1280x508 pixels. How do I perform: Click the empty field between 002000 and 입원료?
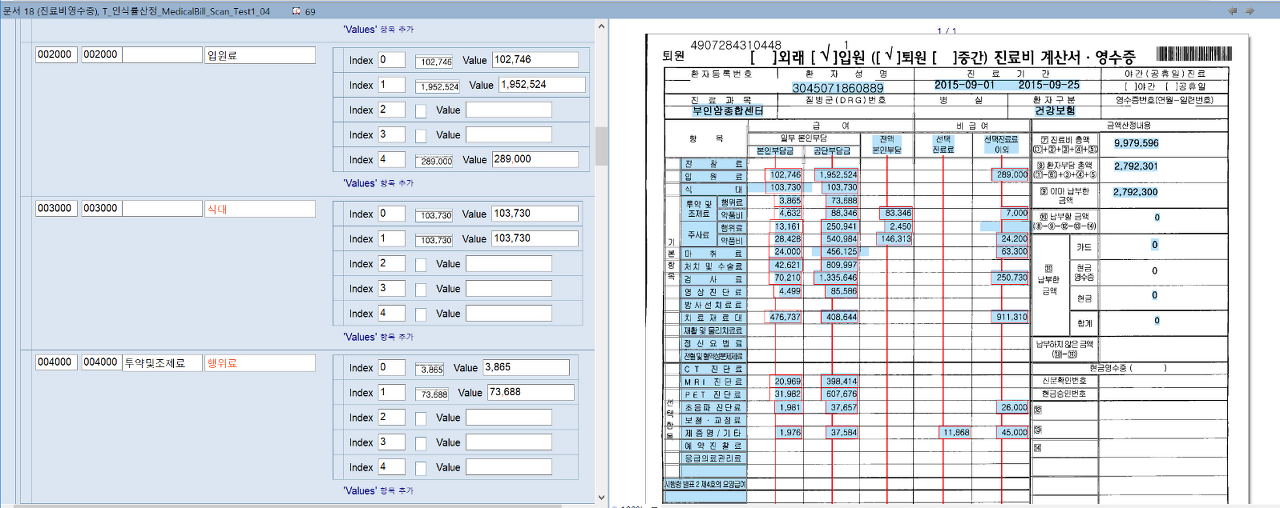tap(161, 55)
